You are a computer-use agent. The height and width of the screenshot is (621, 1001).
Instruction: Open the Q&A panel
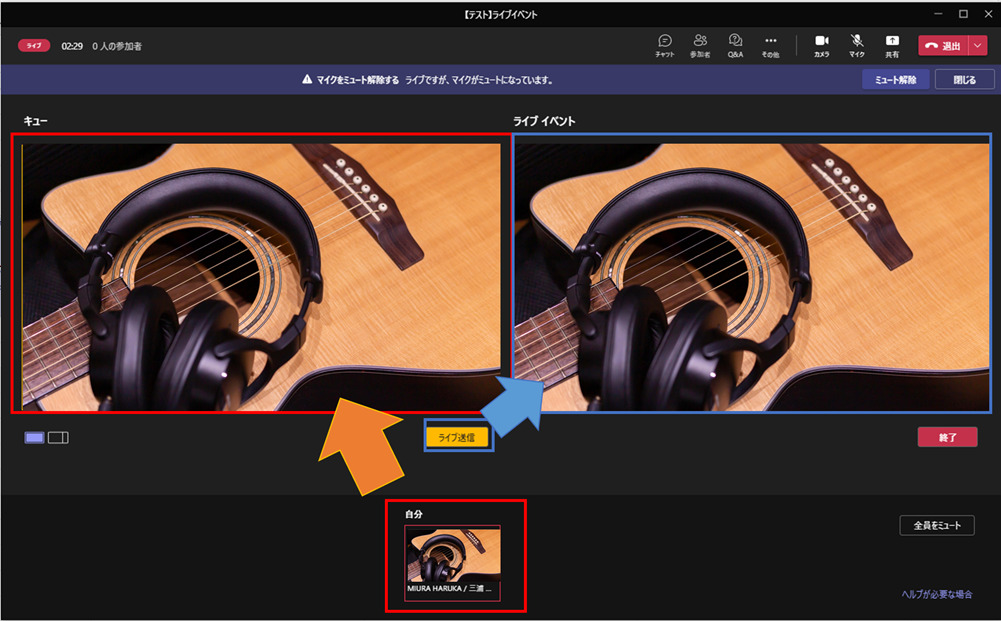click(735, 45)
